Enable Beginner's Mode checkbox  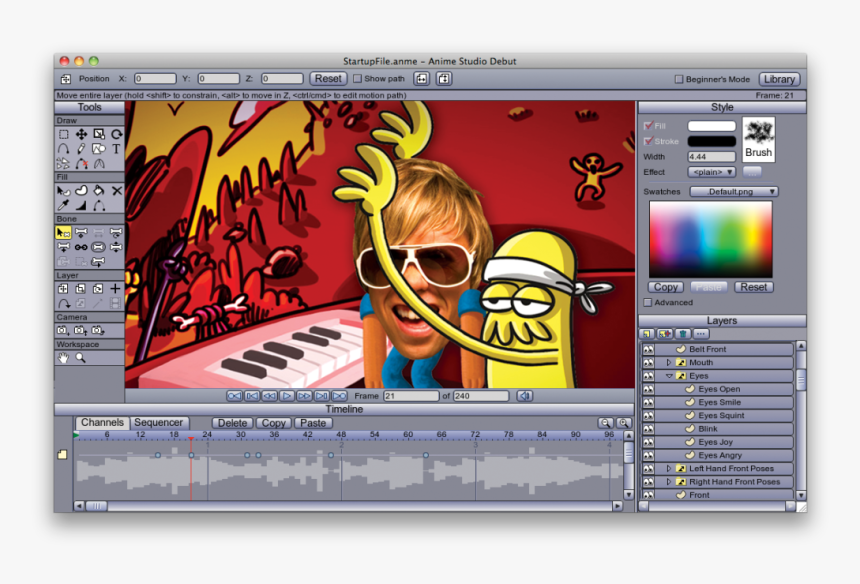point(678,80)
